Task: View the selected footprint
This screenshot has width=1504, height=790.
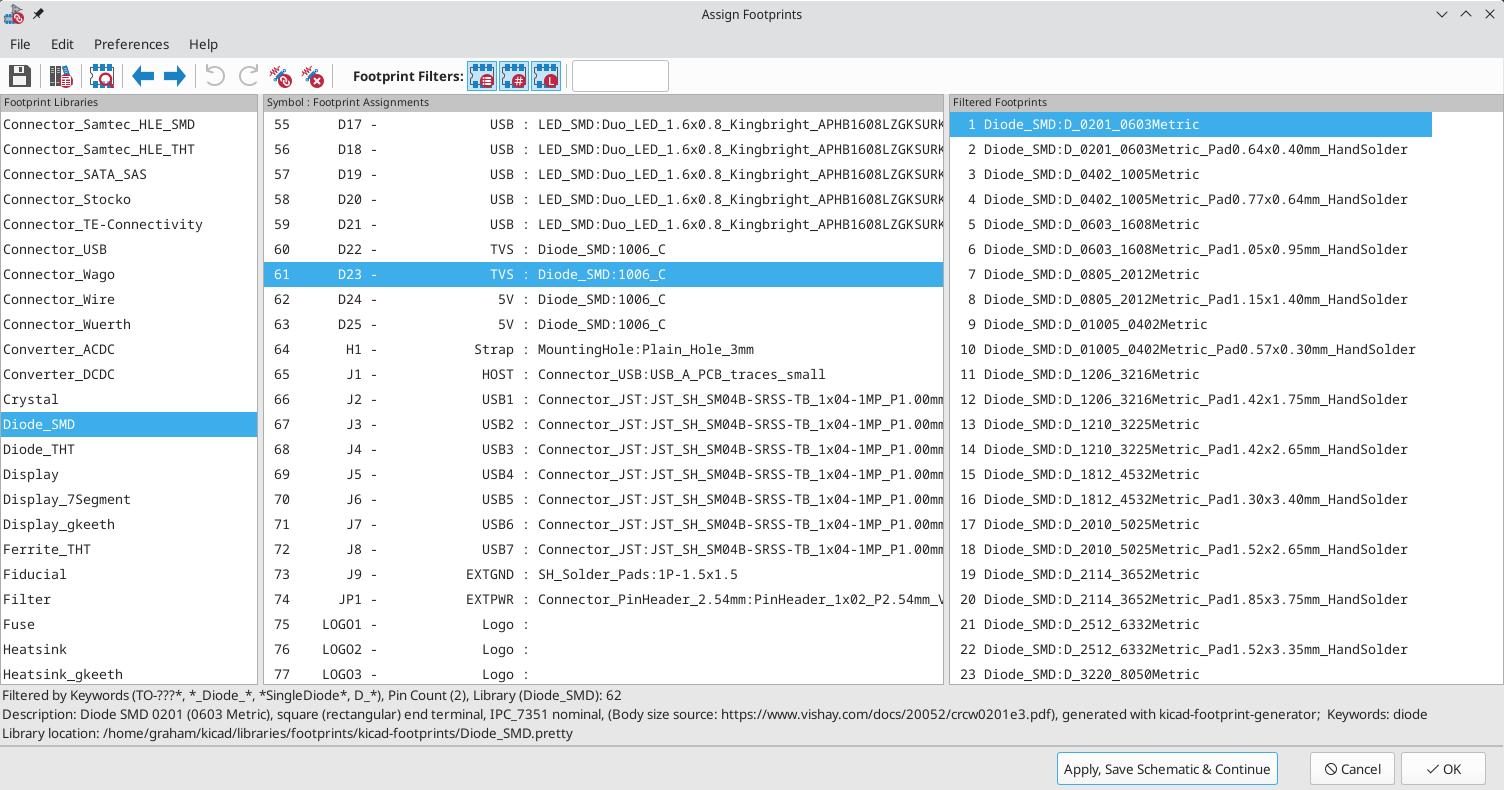Action: (x=101, y=76)
